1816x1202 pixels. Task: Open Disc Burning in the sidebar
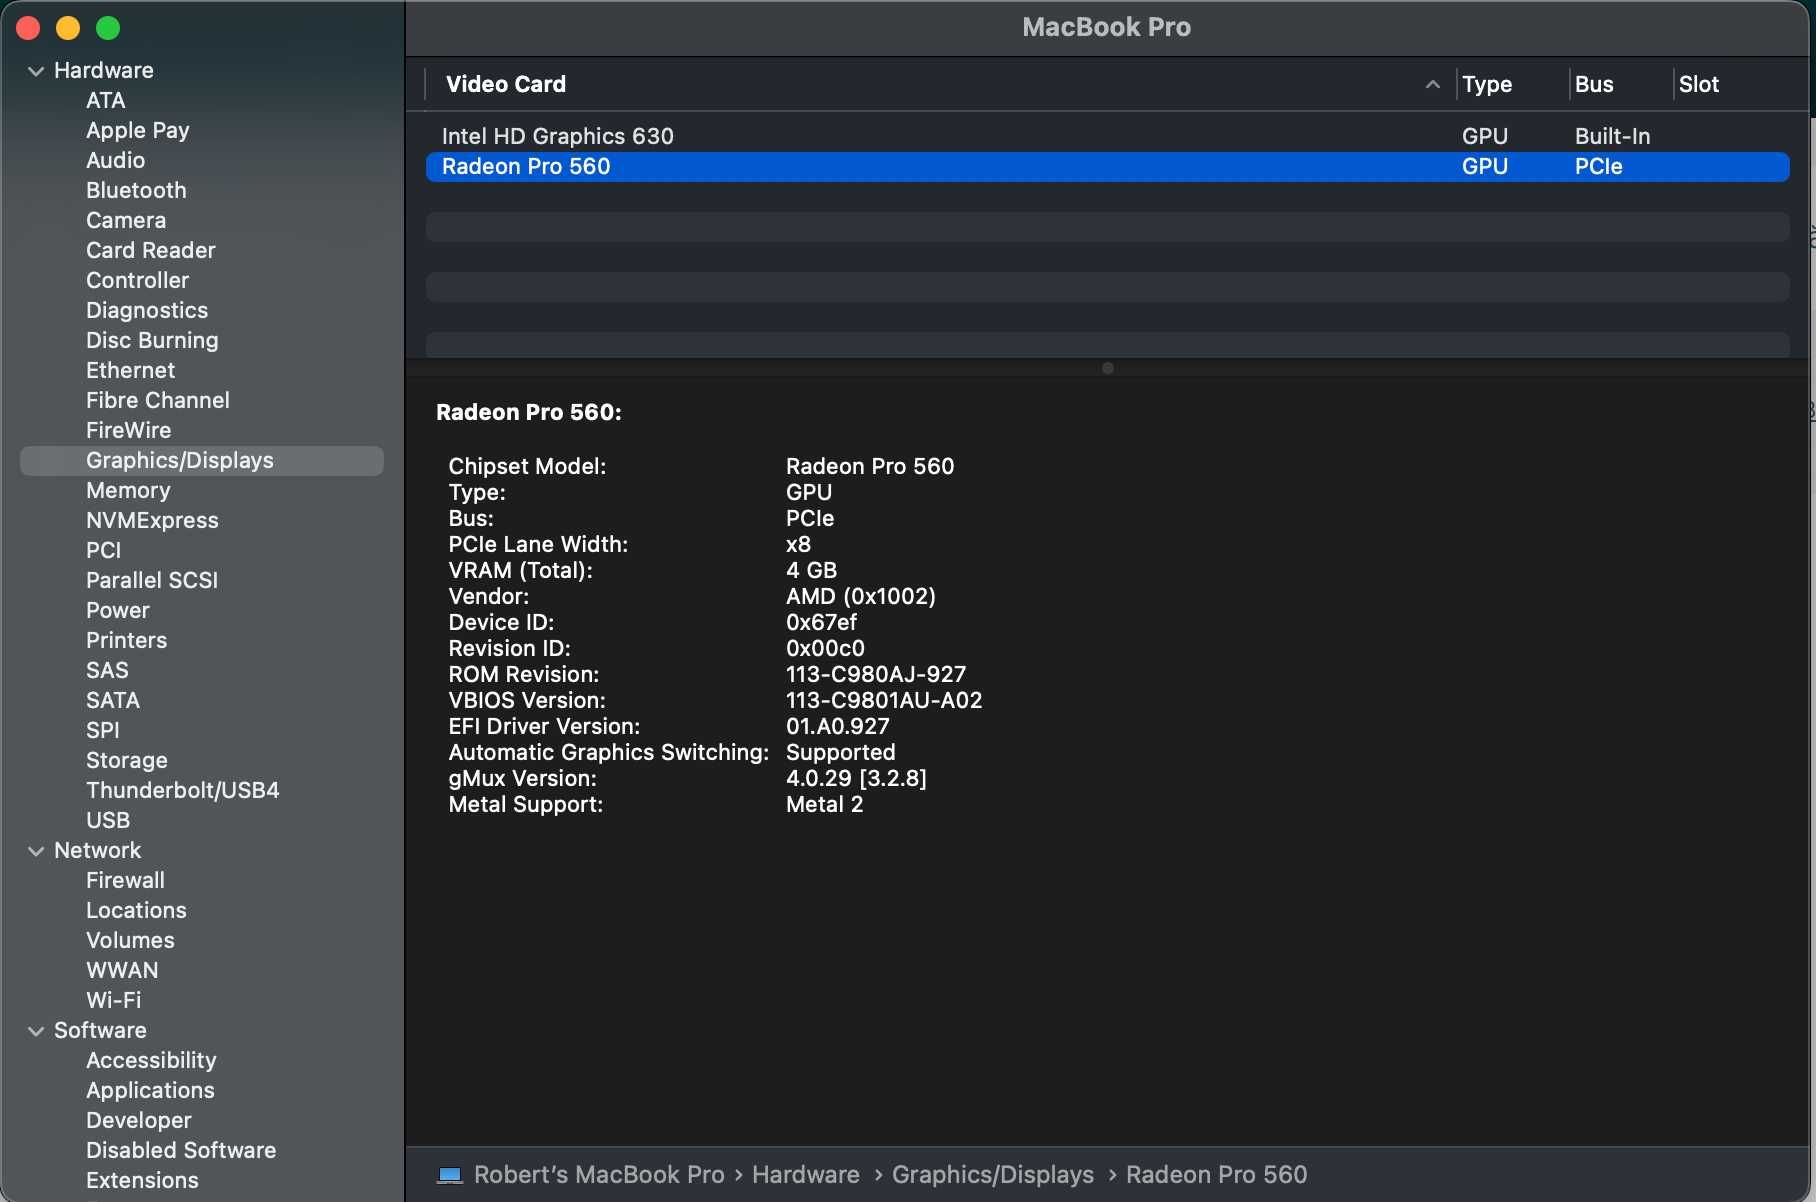coord(152,341)
